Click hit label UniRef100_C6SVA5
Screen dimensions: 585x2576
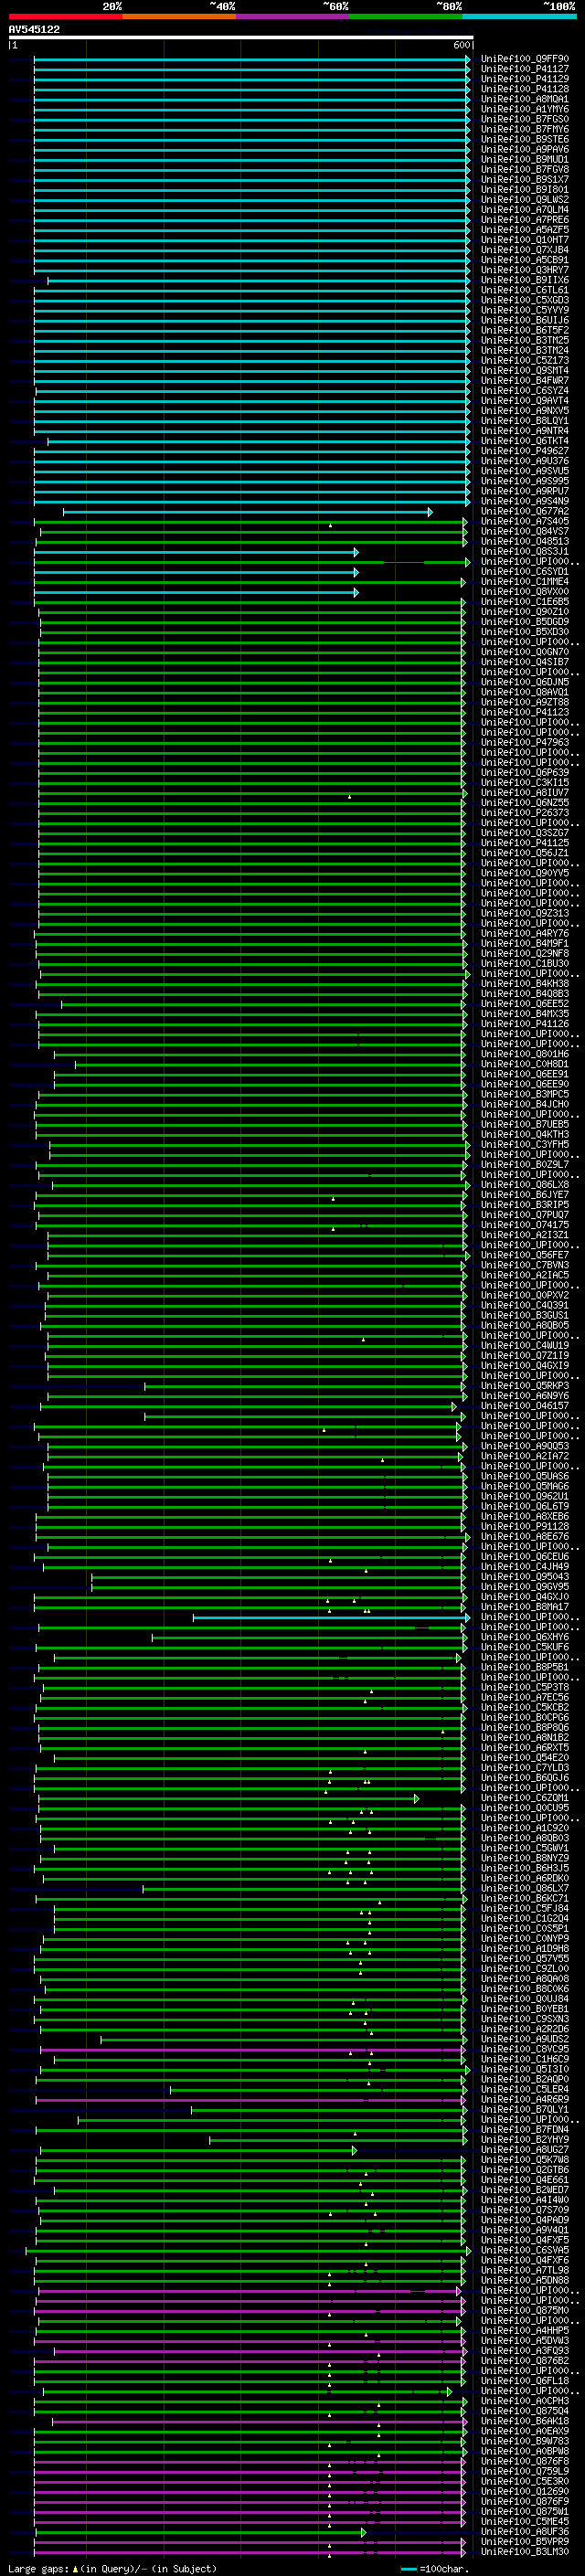click(x=524, y=2250)
